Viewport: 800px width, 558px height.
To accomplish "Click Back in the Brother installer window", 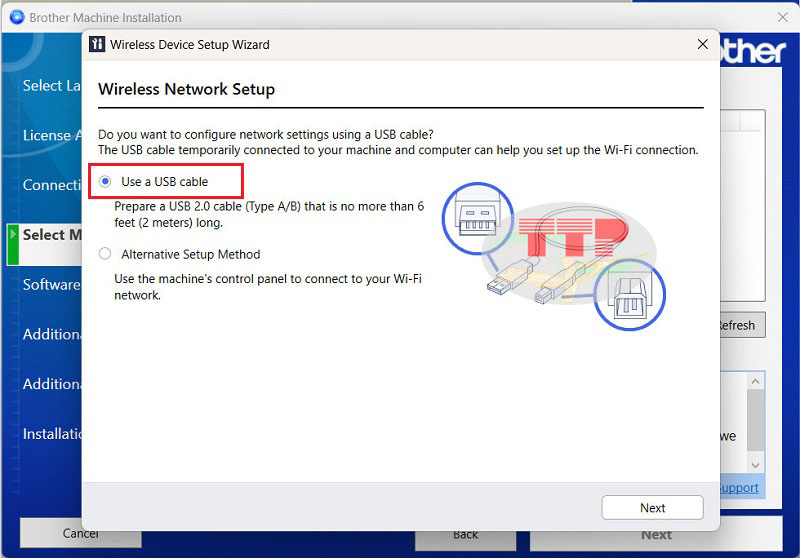I will [x=465, y=540].
